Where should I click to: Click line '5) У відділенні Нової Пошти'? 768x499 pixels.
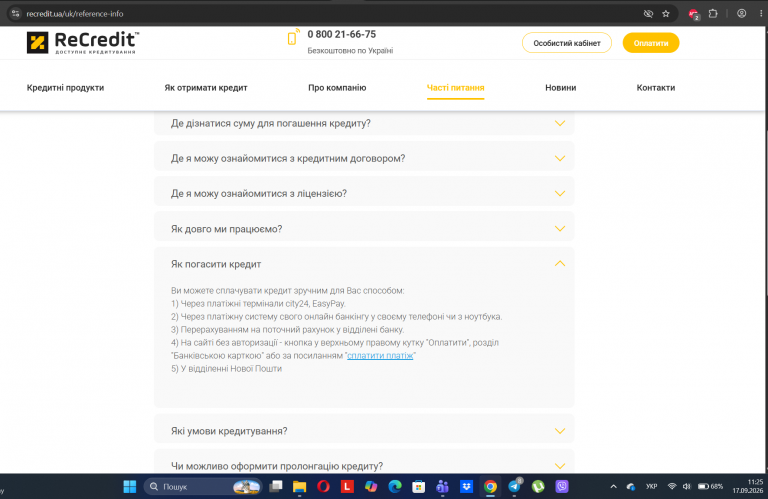click(226, 369)
